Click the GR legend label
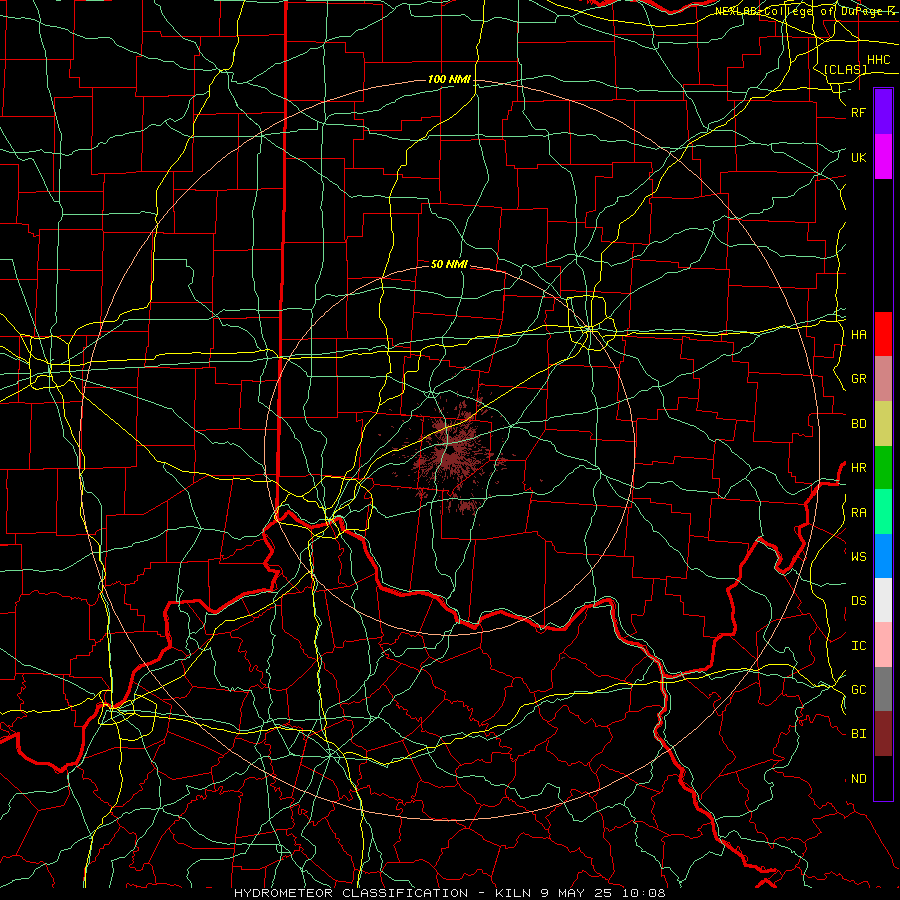The height and width of the screenshot is (900, 900). tap(858, 379)
